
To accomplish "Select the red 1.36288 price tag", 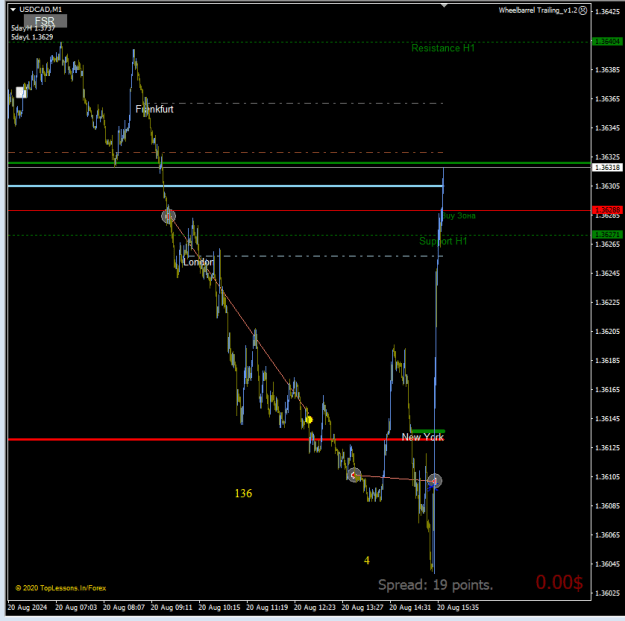I will click(607, 210).
